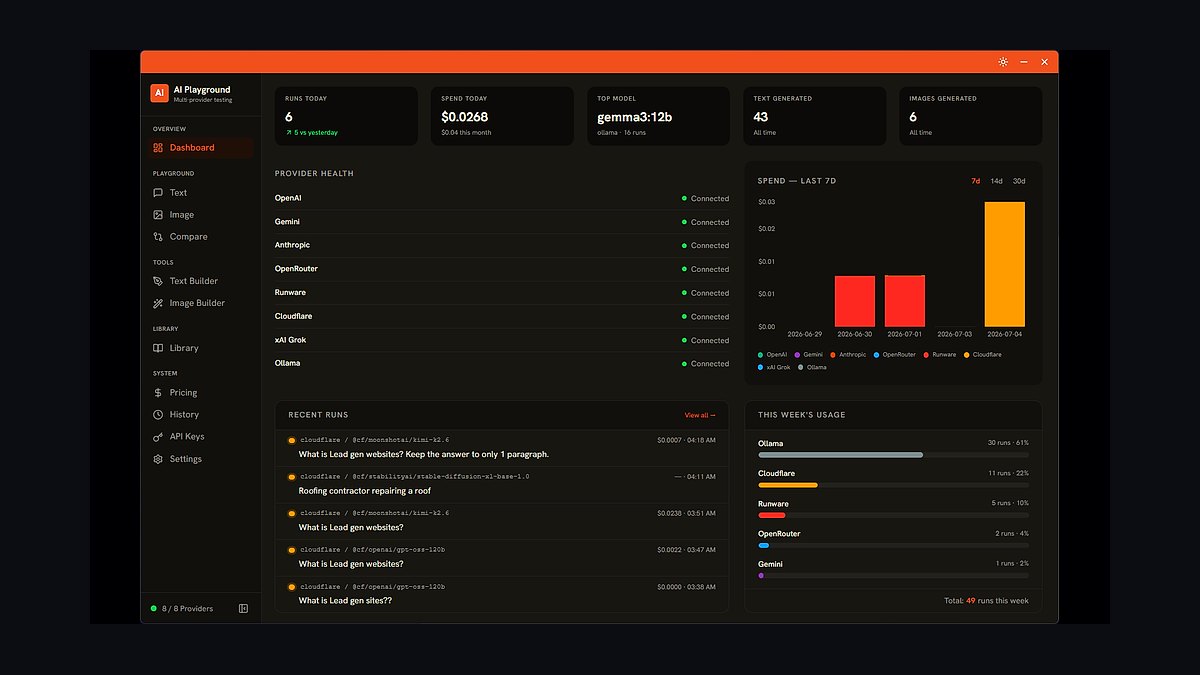Click the Runware provider health row name
This screenshot has width=1200, height=675.
tap(290, 292)
